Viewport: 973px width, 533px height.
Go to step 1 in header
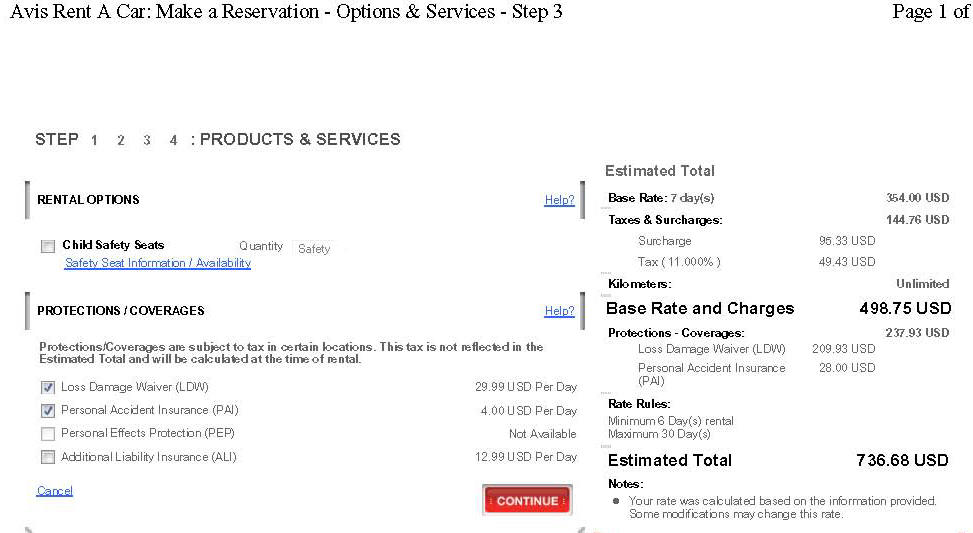coord(94,140)
